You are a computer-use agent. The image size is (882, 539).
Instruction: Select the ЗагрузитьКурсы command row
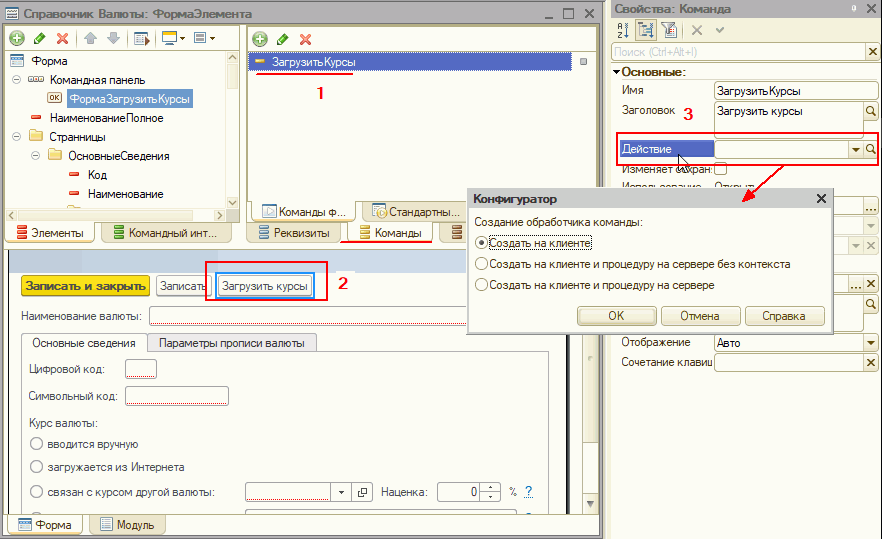410,61
